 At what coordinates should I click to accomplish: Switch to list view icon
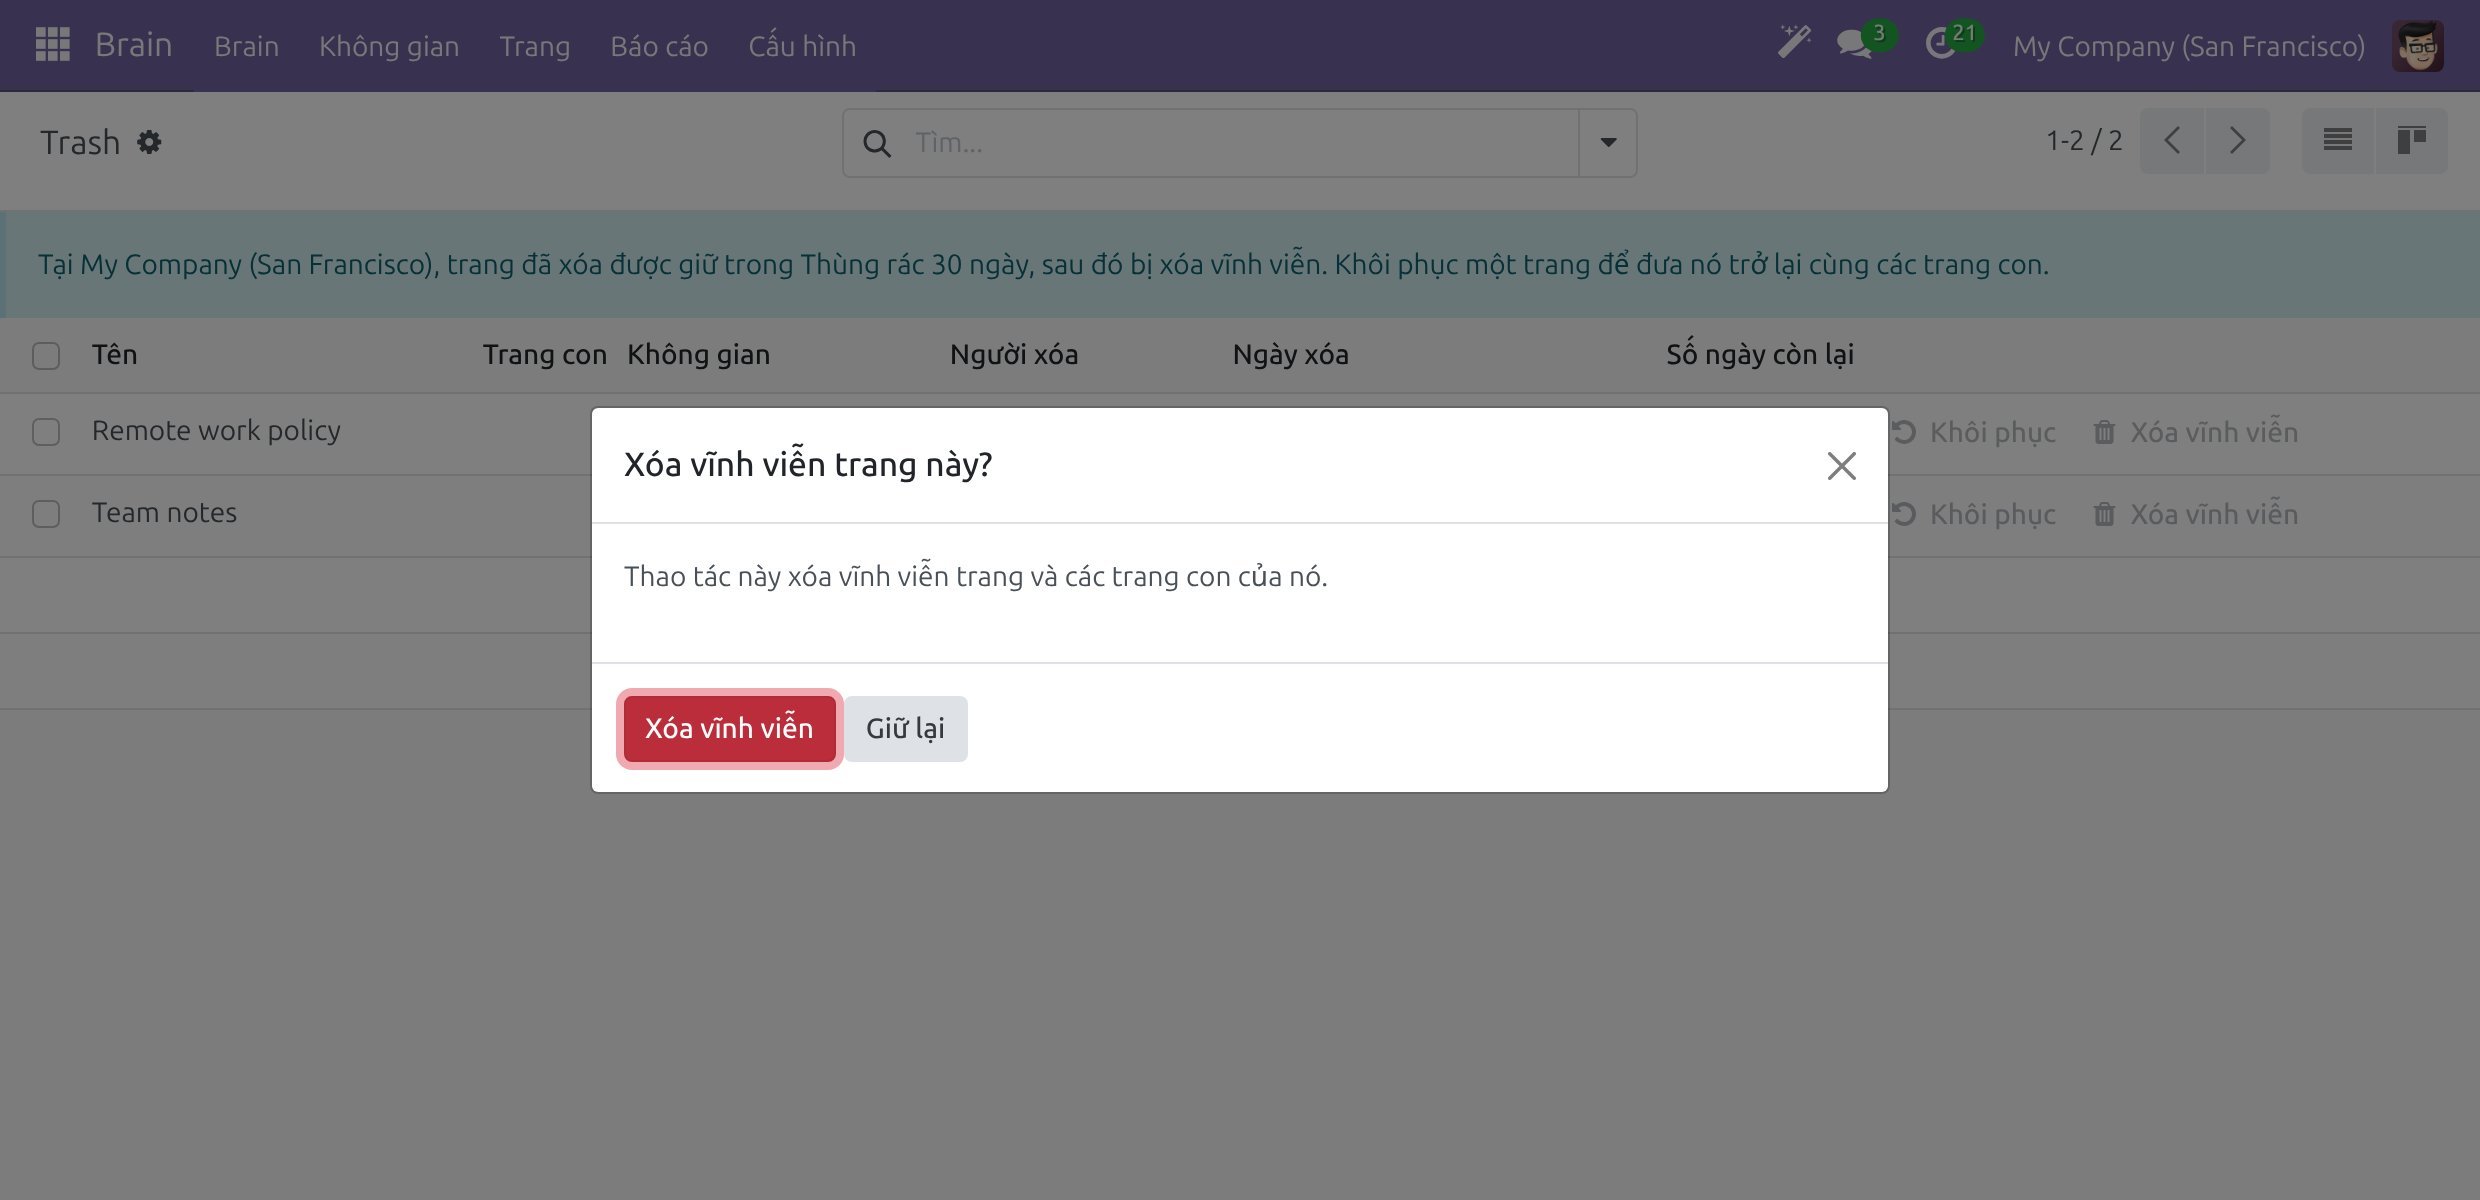click(x=2338, y=141)
